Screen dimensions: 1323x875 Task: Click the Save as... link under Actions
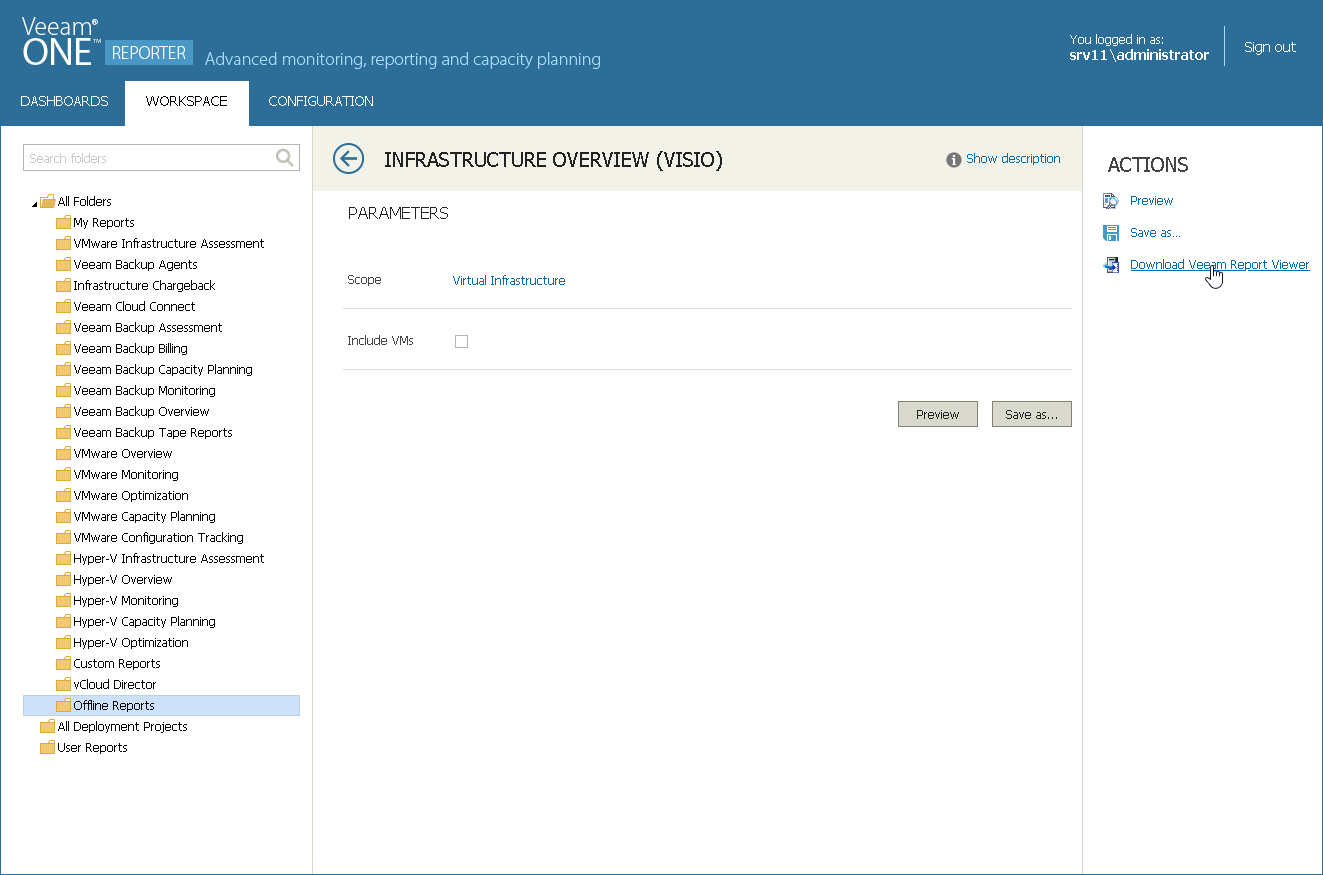point(1155,233)
